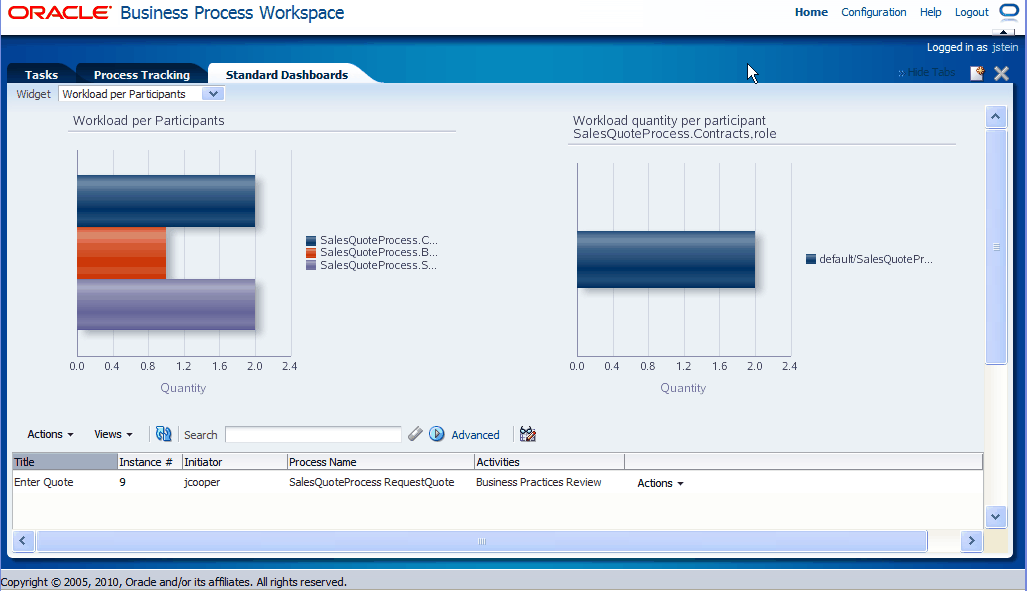Sort by the Process Name column header
Viewport: 1027px width, 591px height.
[381, 462]
